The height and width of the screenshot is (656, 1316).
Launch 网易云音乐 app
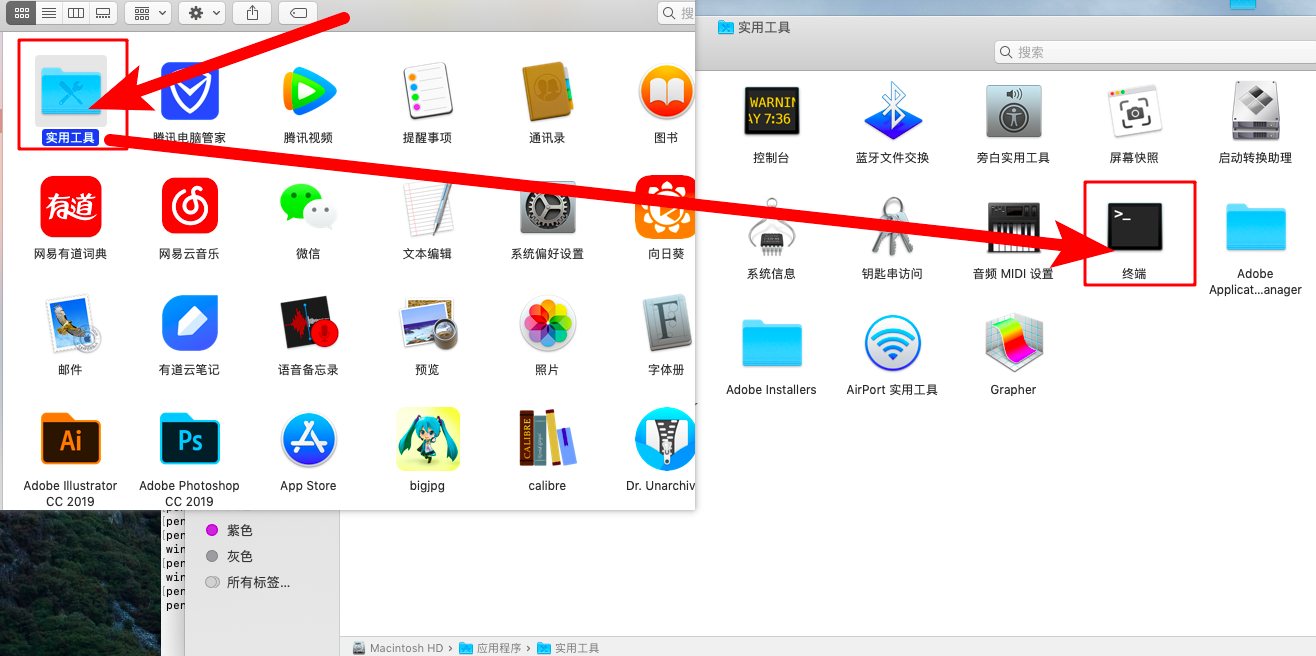[190, 207]
